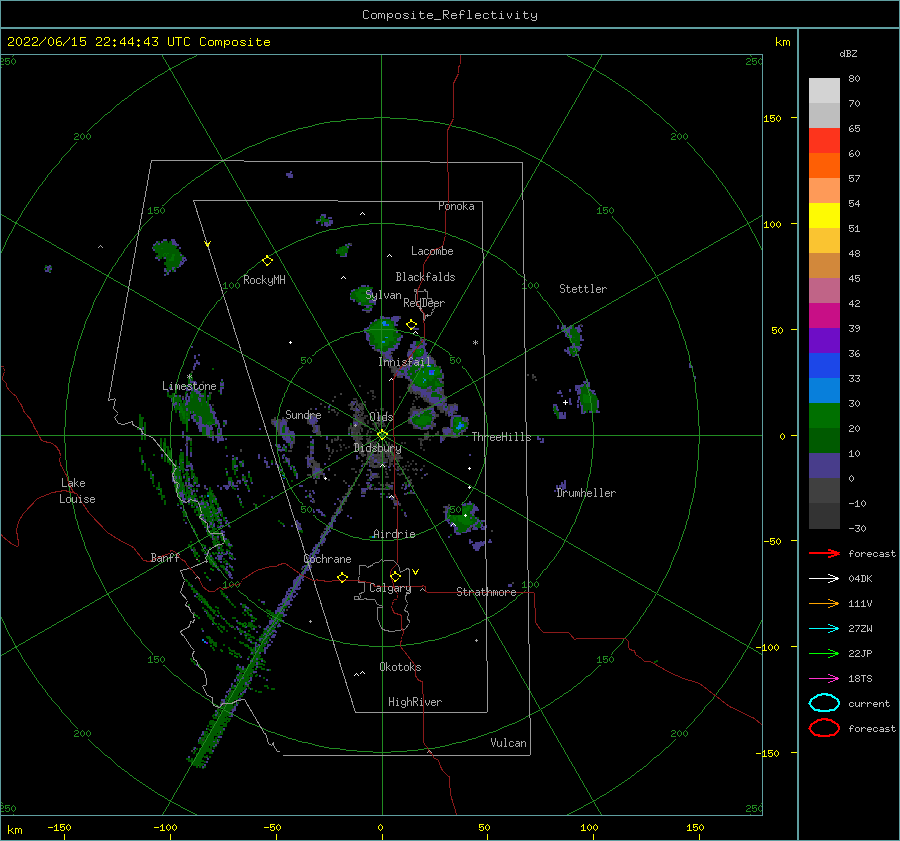900x841 pixels.
Task: Click the red forecast arrow legend icon
Action: (824, 553)
